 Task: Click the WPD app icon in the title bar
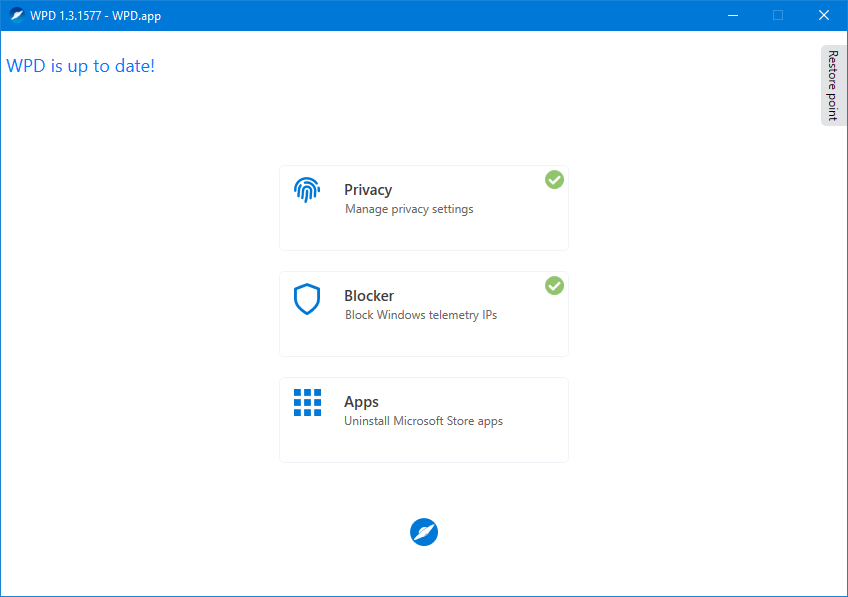click(16, 15)
